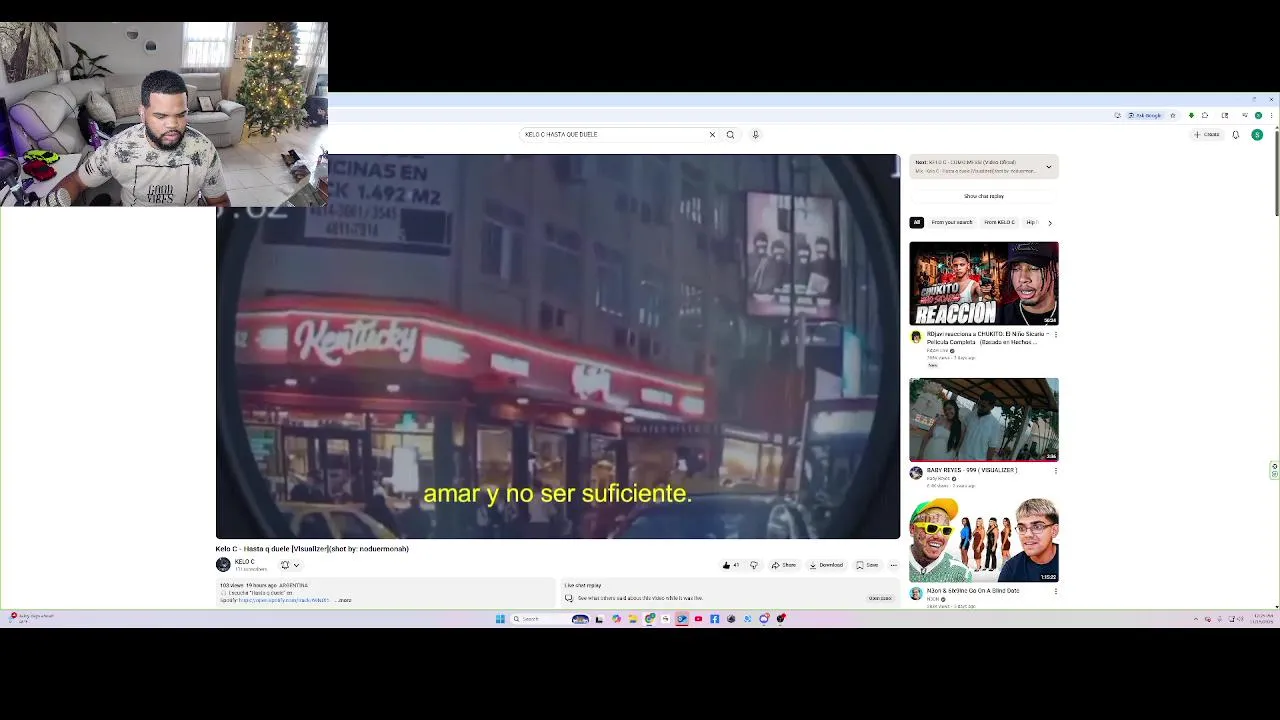Image resolution: width=1280 pixels, height=720 pixels.
Task: Click Show chat replay button
Action: click(984, 196)
